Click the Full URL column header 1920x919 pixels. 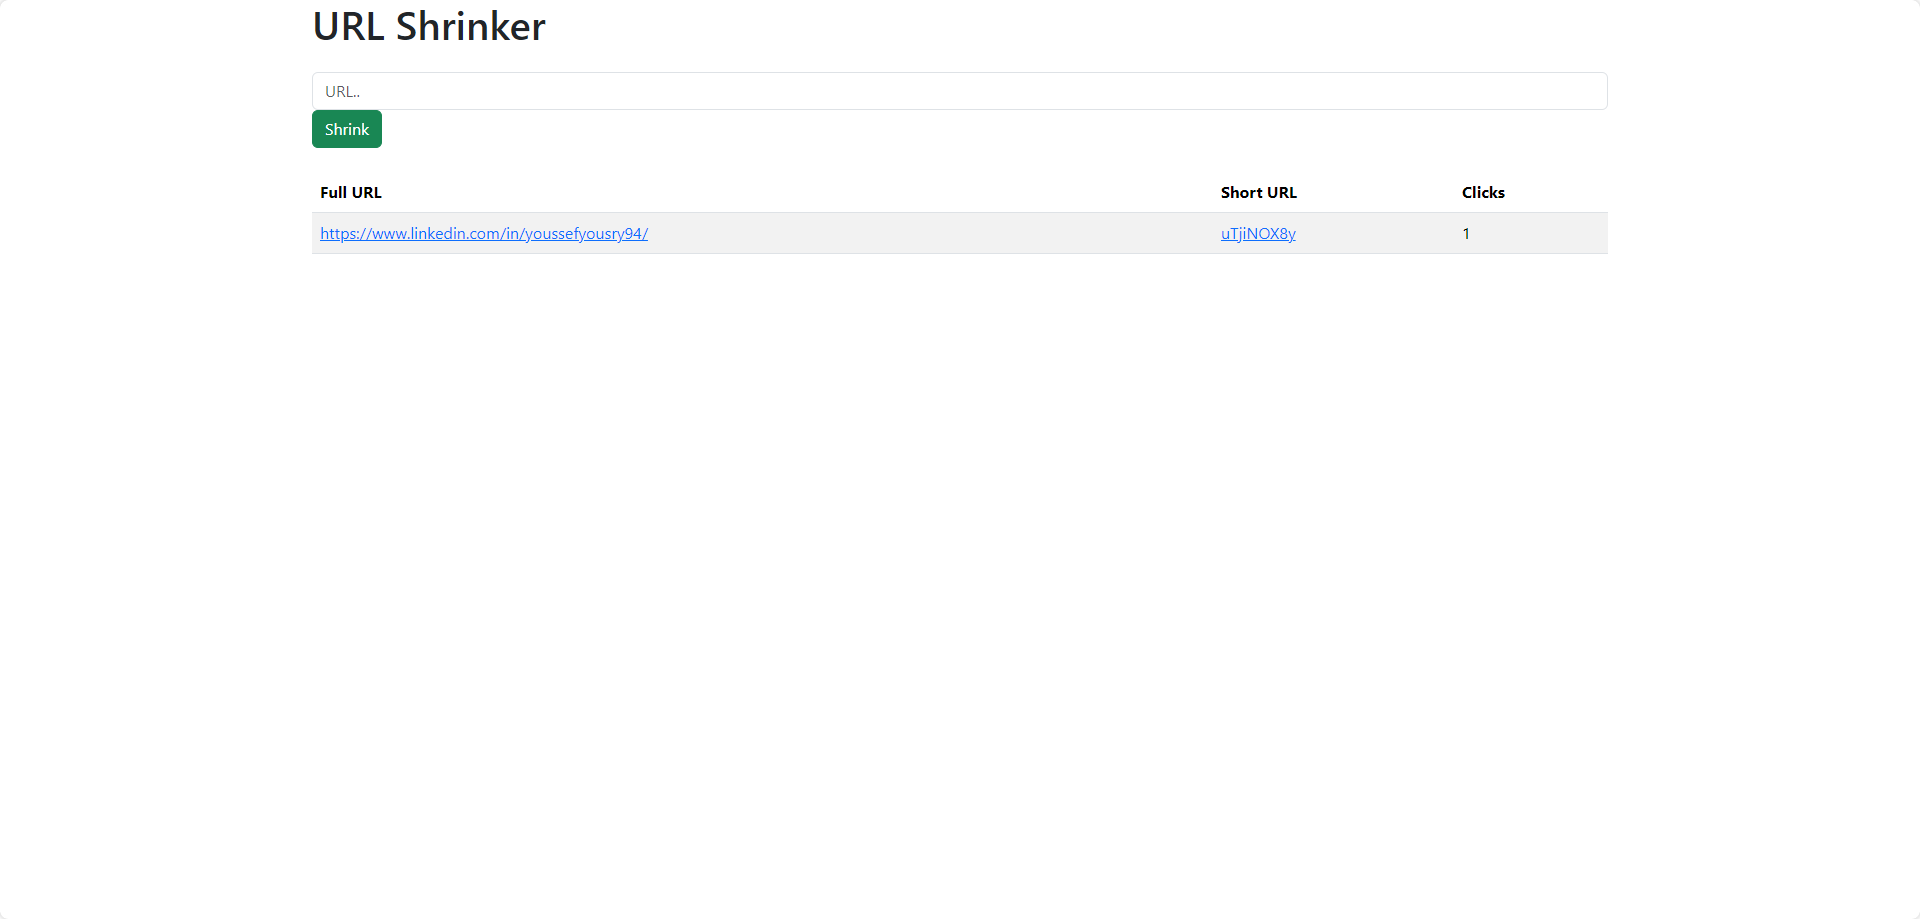[351, 193]
